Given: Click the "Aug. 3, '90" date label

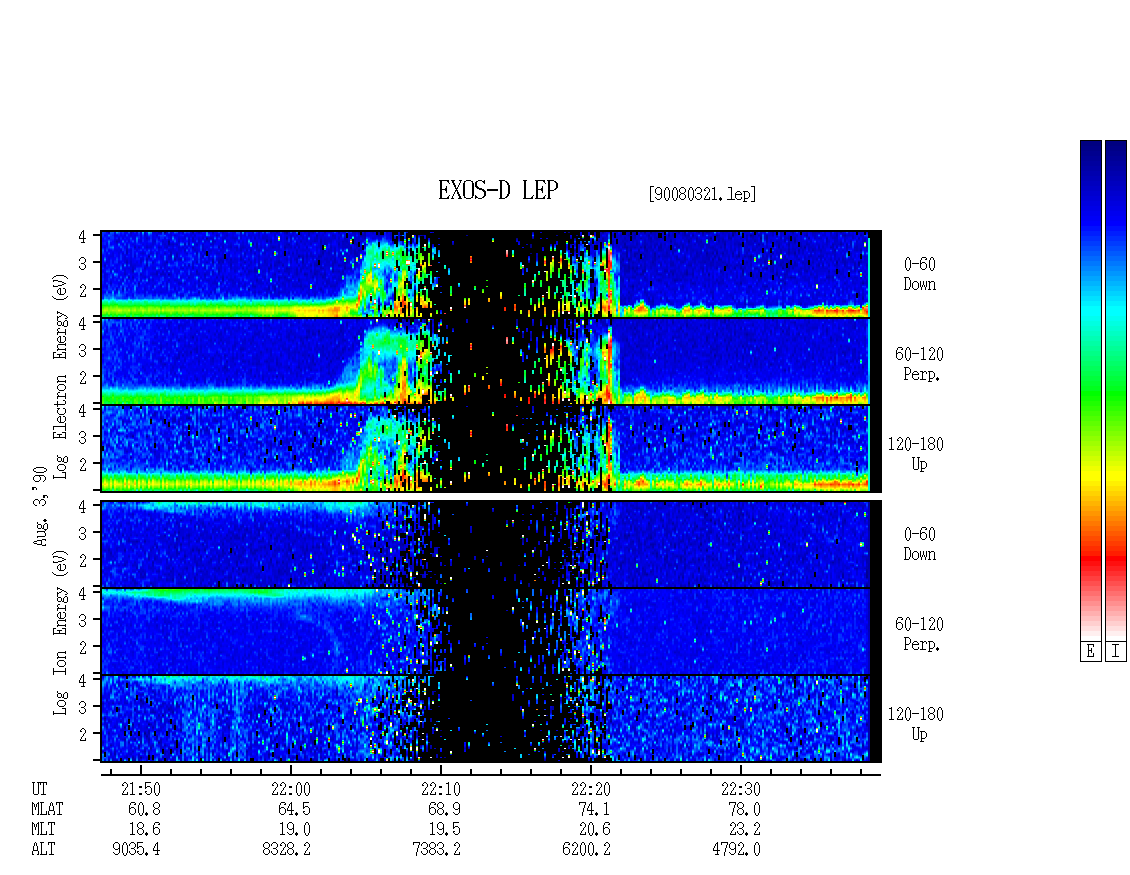Looking at the screenshot, I should coord(41,506).
